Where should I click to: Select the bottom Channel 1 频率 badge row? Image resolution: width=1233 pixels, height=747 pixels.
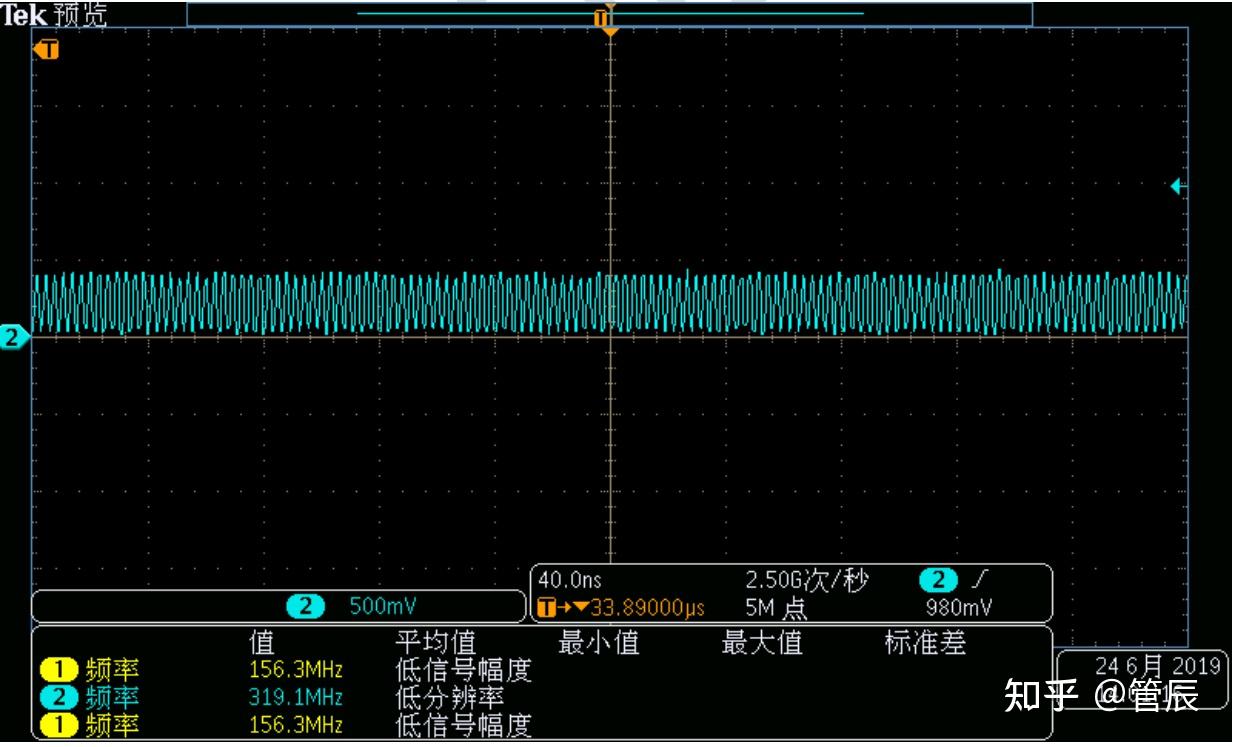pyautogui.click(x=58, y=724)
